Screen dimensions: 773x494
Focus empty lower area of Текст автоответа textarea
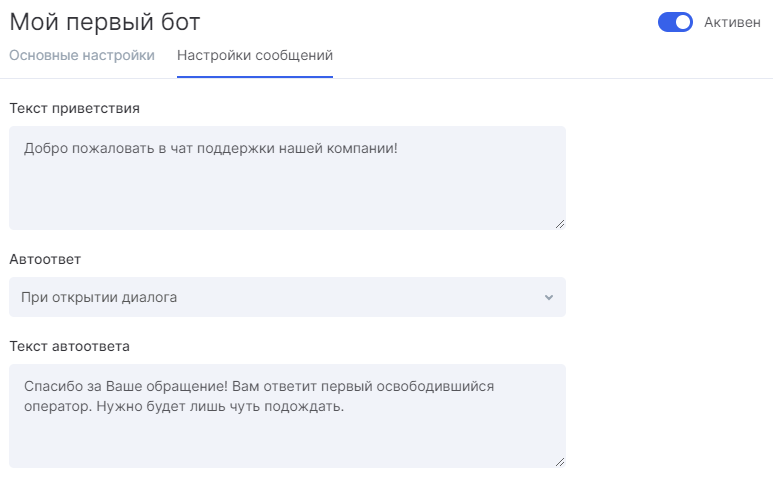click(x=287, y=441)
